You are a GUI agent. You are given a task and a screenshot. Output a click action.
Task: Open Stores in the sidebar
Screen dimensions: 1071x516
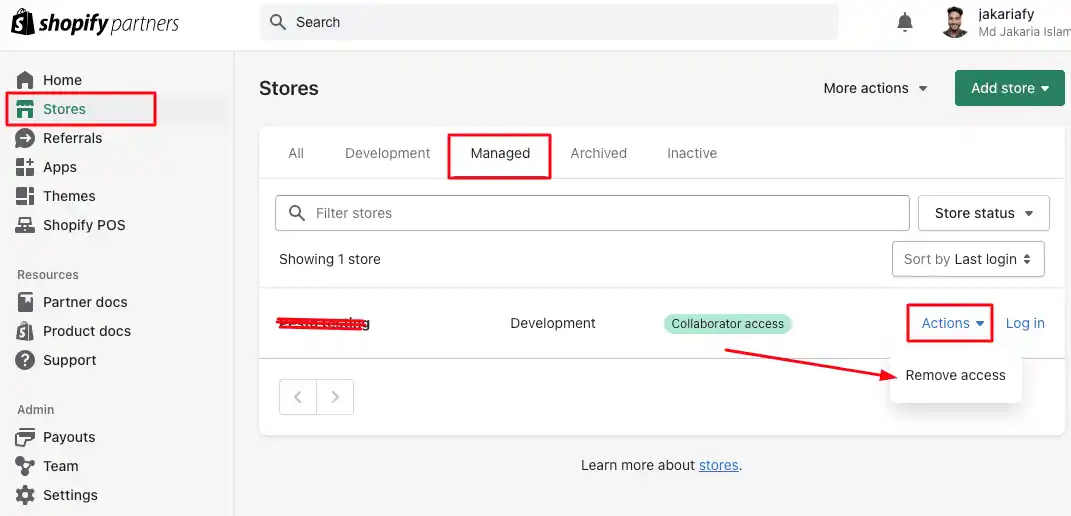tap(64, 109)
